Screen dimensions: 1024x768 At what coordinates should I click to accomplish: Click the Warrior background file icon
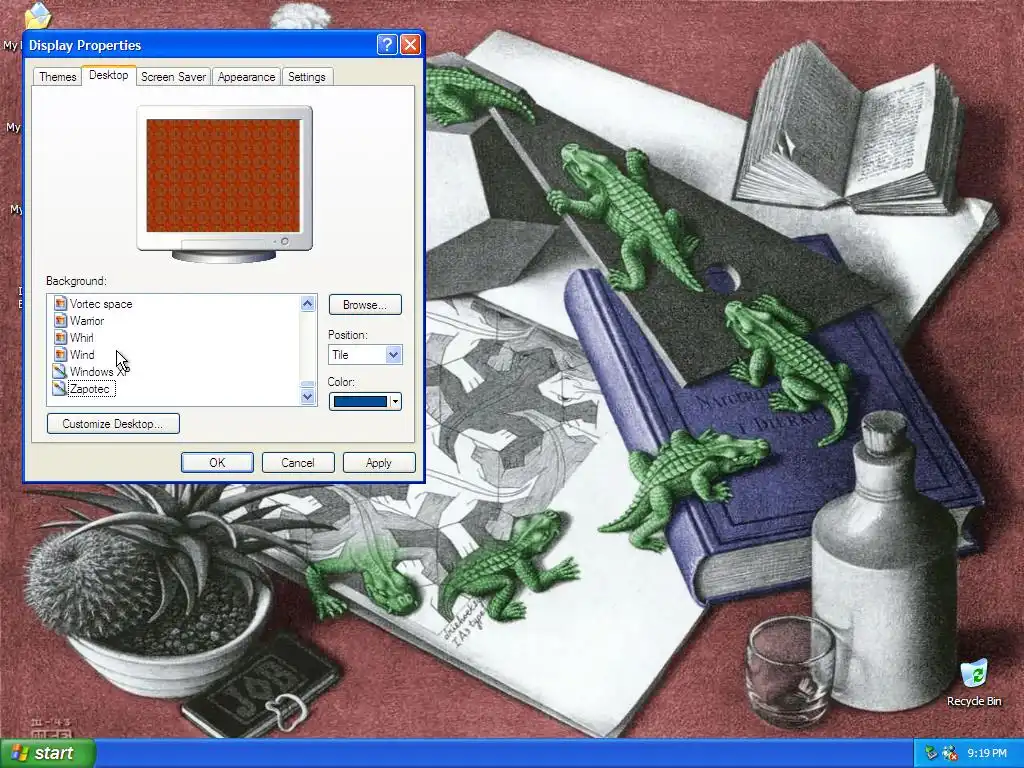pos(60,320)
